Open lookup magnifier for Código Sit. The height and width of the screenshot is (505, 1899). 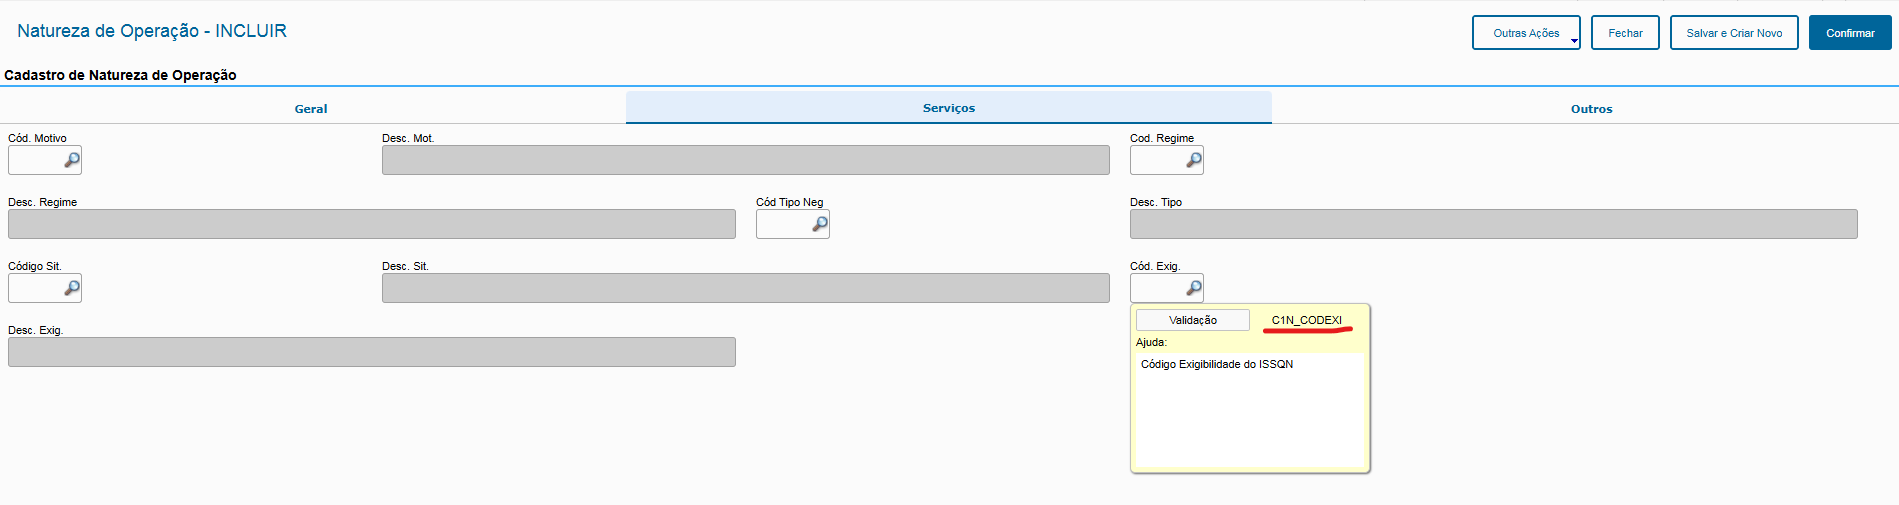[72, 288]
